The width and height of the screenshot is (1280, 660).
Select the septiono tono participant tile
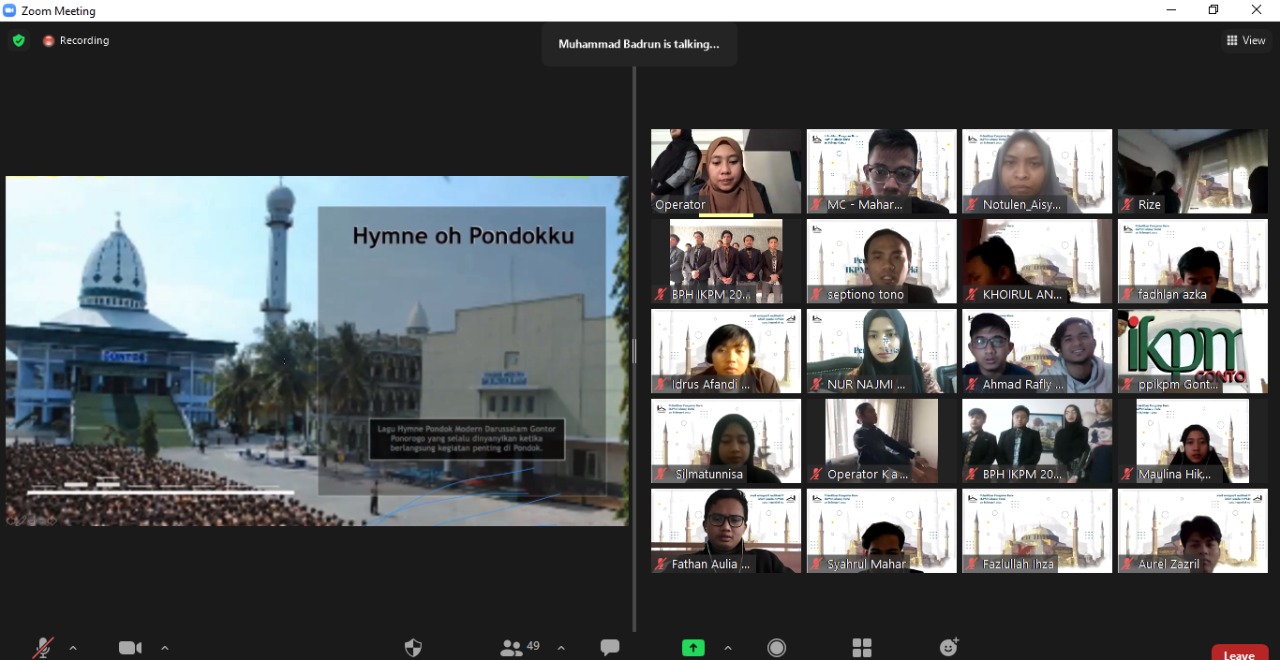tap(882, 261)
